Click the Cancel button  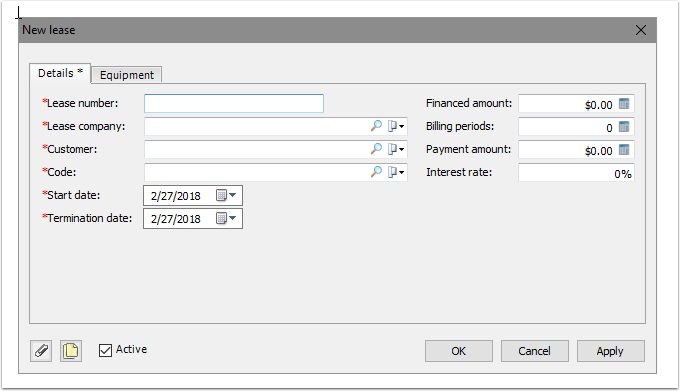point(534,351)
